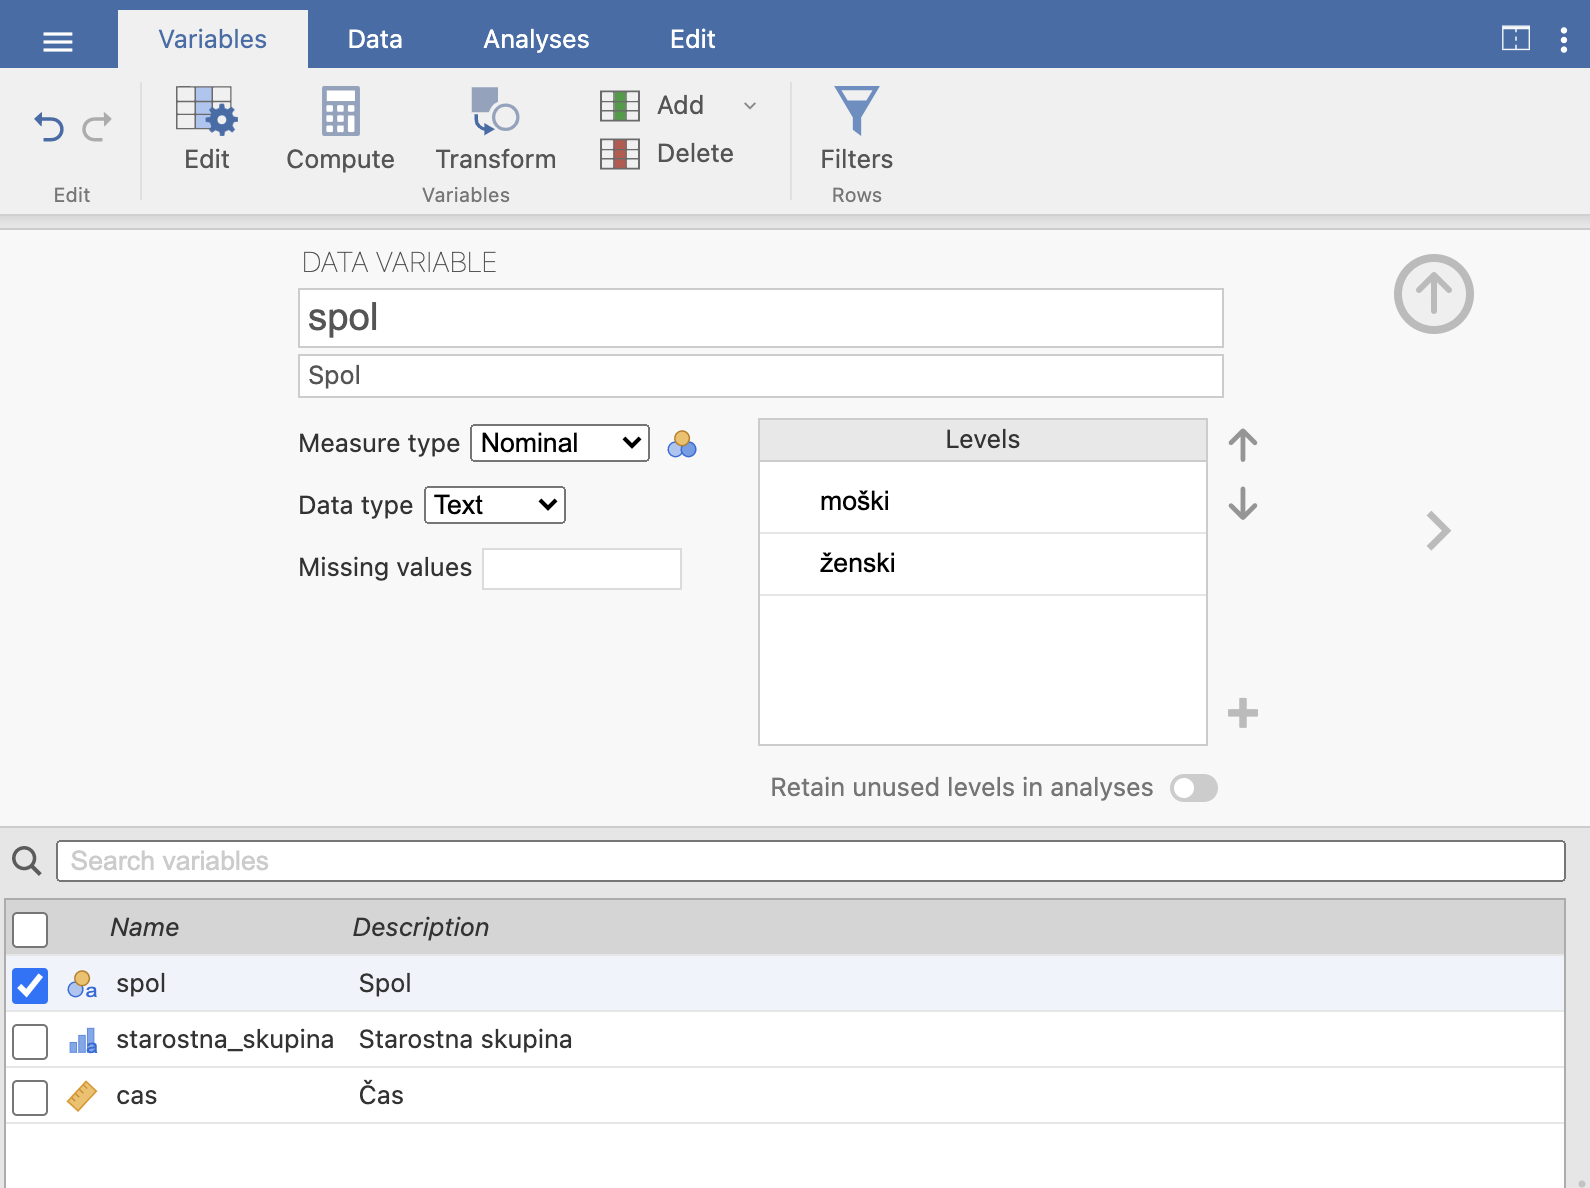
Task: Open the variable Edit (setup) tool
Action: click(x=207, y=129)
